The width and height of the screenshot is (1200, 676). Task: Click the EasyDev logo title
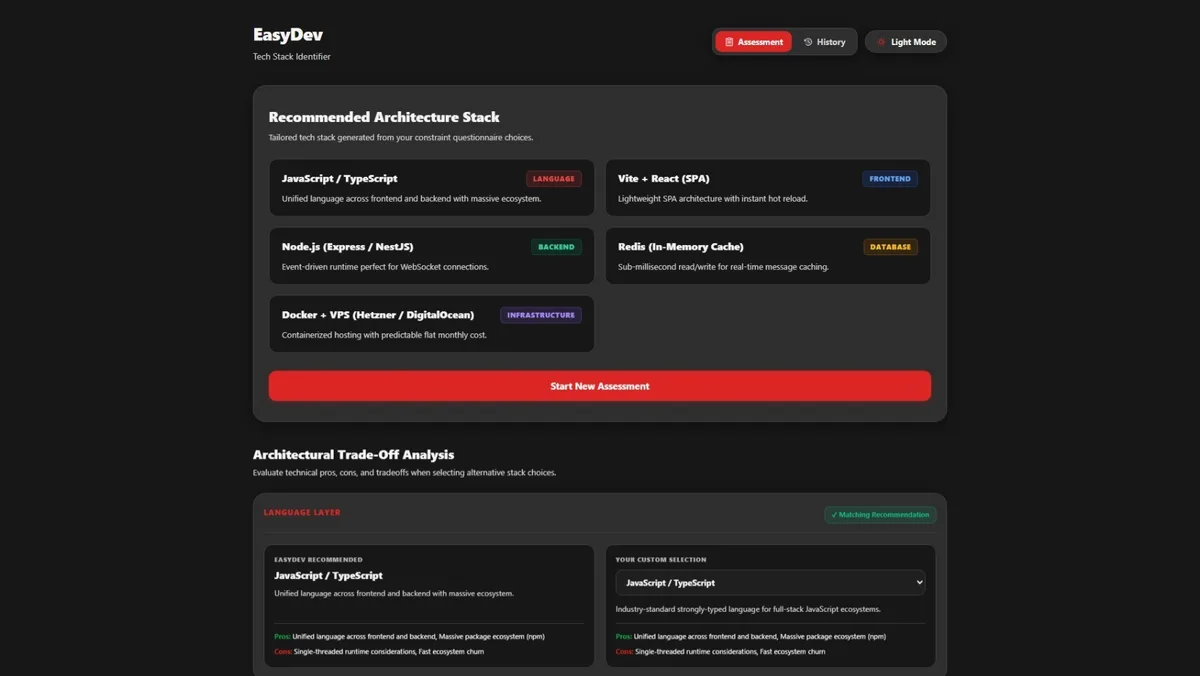[x=288, y=35]
